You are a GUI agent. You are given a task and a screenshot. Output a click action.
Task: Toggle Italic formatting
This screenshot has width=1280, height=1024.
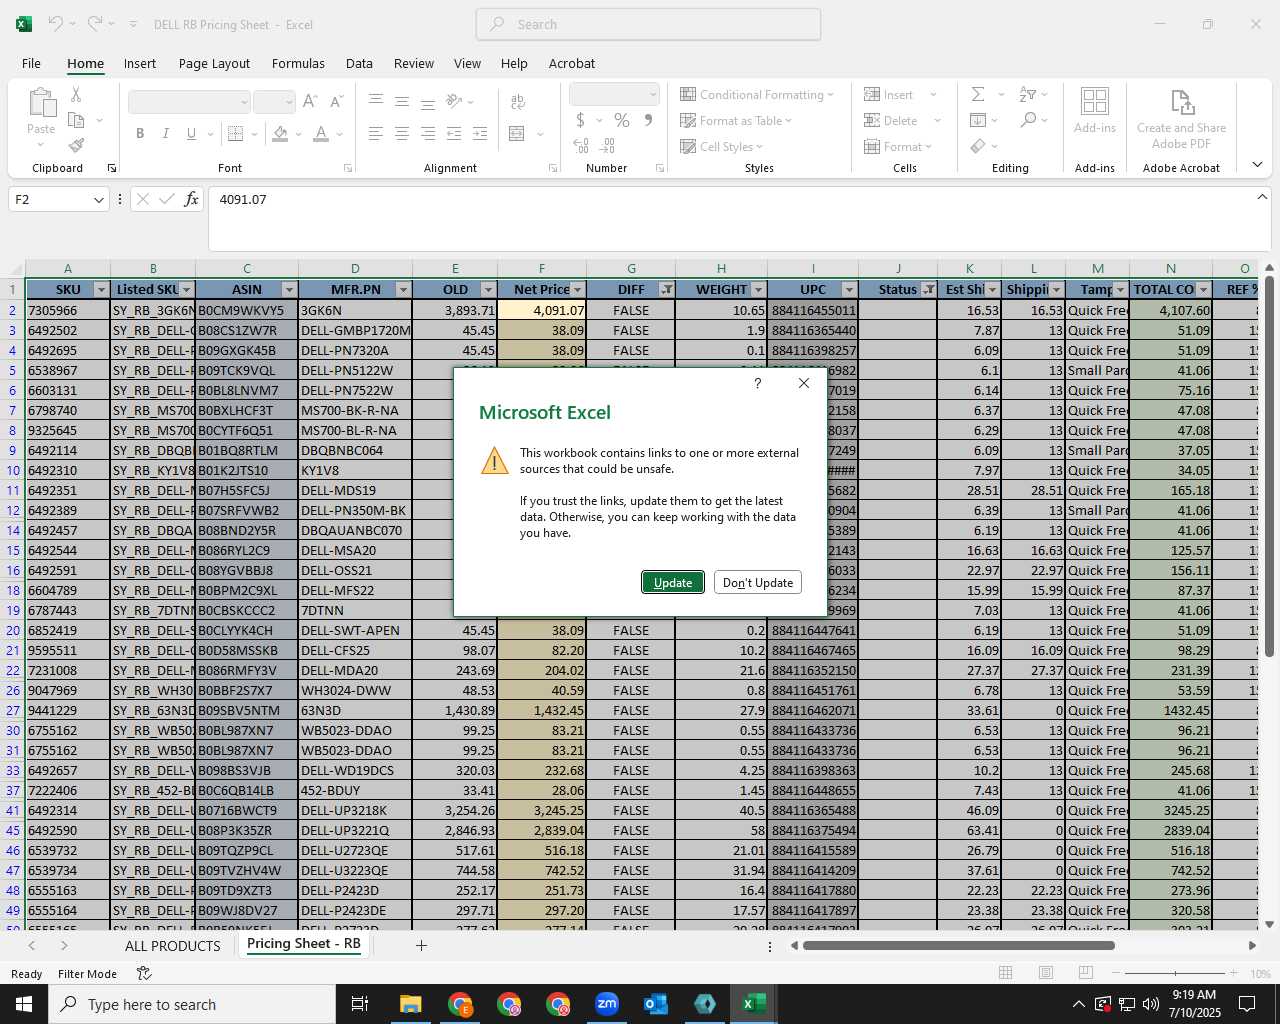[165, 133]
